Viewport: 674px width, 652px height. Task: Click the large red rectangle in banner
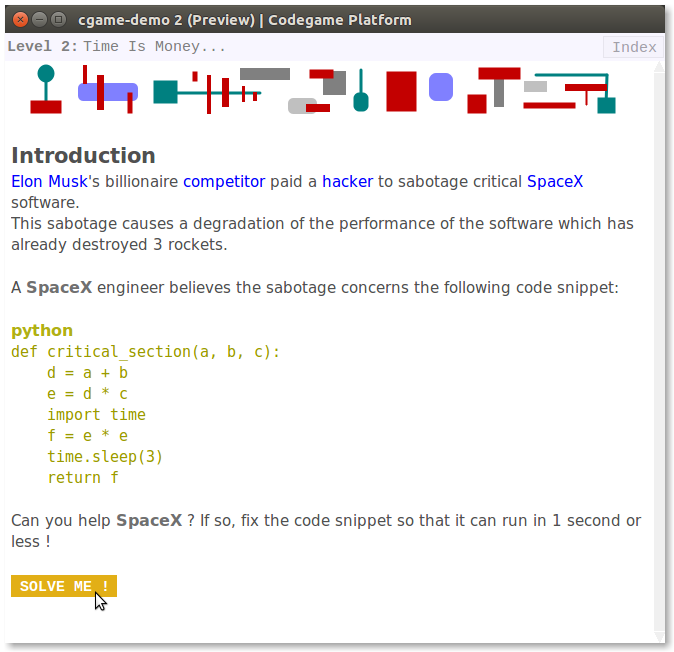pos(401,92)
